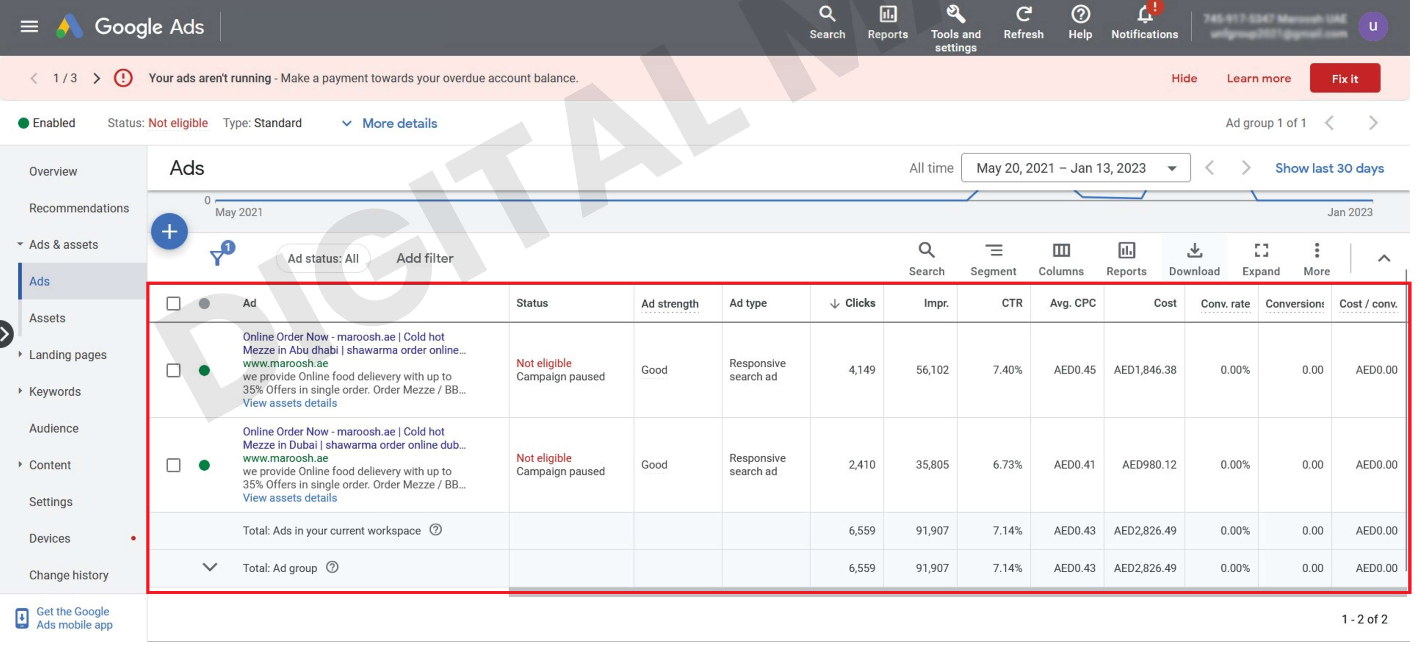Click the Google Ads logo
This screenshot has height=646, width=1416.
tap(129, 27)
